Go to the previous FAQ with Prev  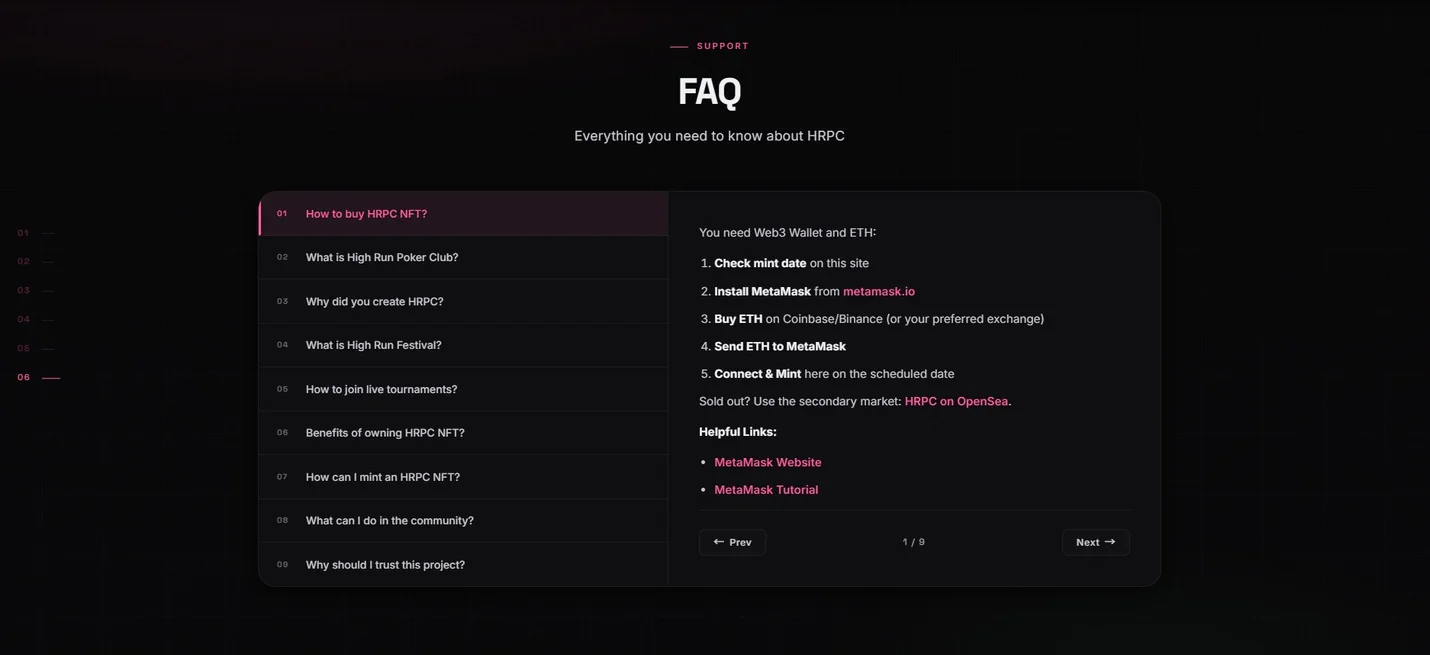coord(732,542)
